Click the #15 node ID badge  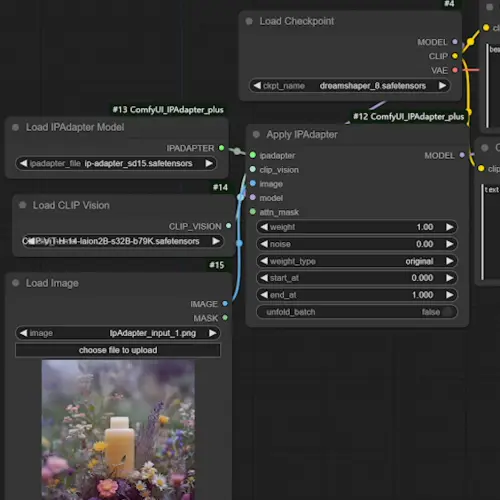[x=217, y=265]
